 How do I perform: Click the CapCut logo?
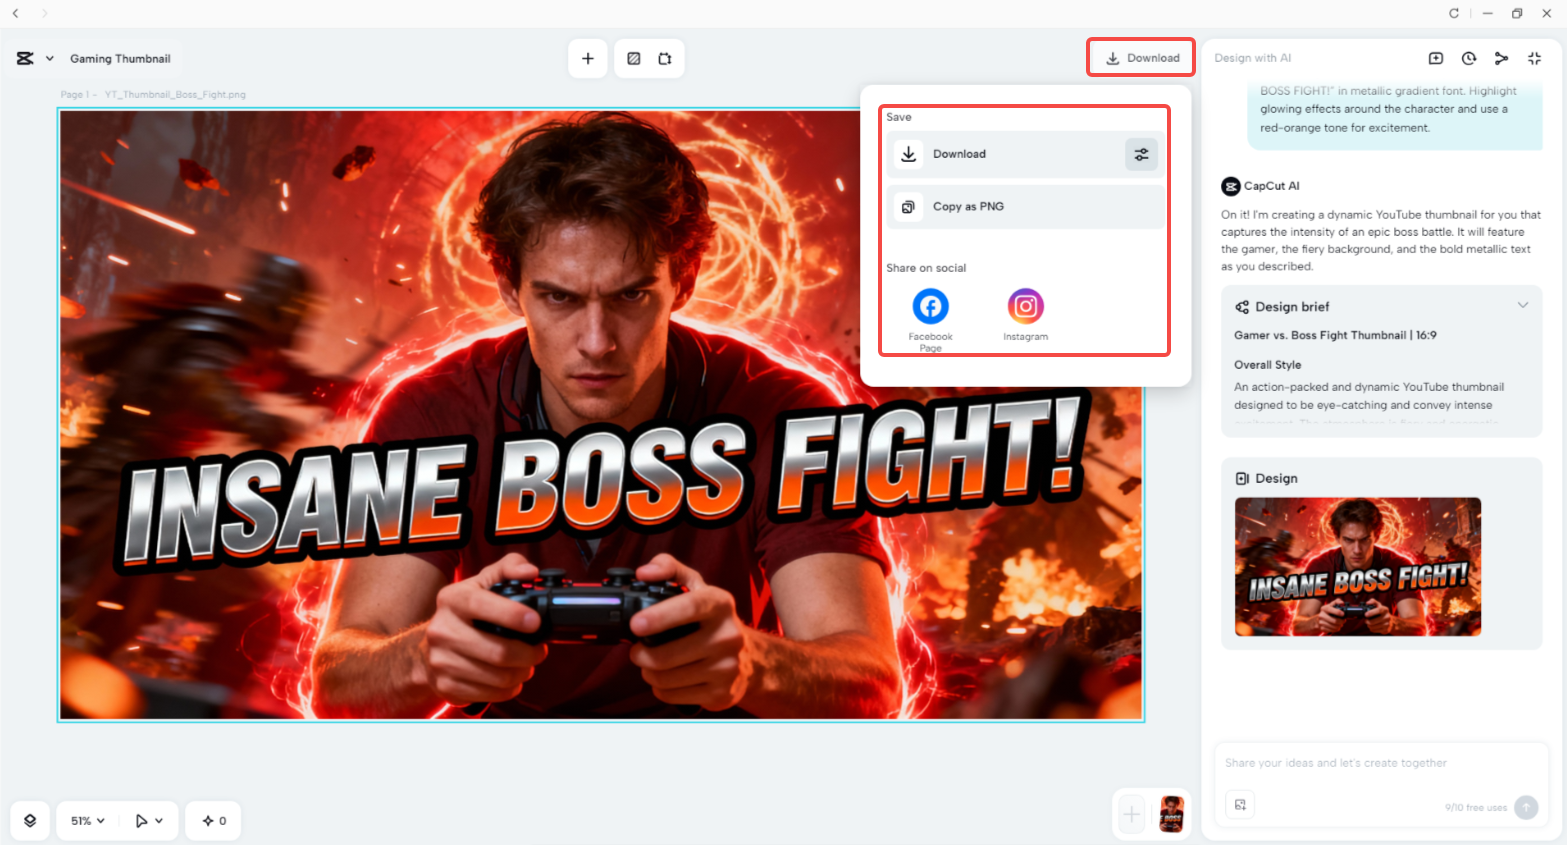coord(25,58)
